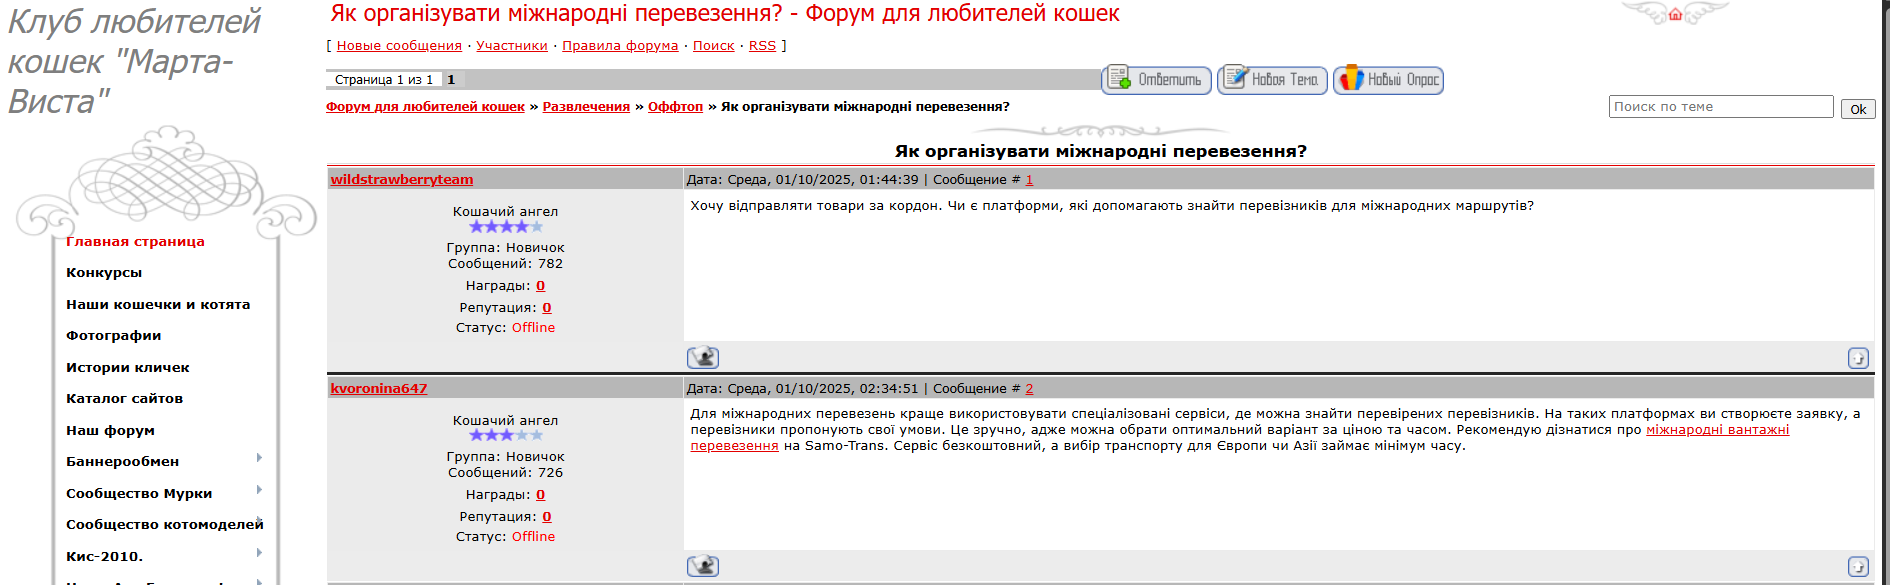Expand the Кис-2010 submenu arrow
The image size is (1890, 585).
click(259, 553)
